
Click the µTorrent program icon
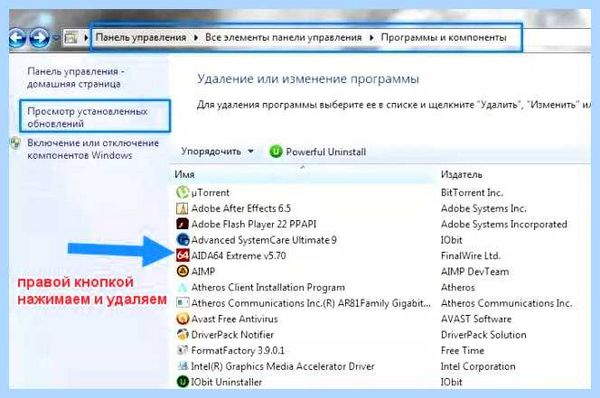183,192
